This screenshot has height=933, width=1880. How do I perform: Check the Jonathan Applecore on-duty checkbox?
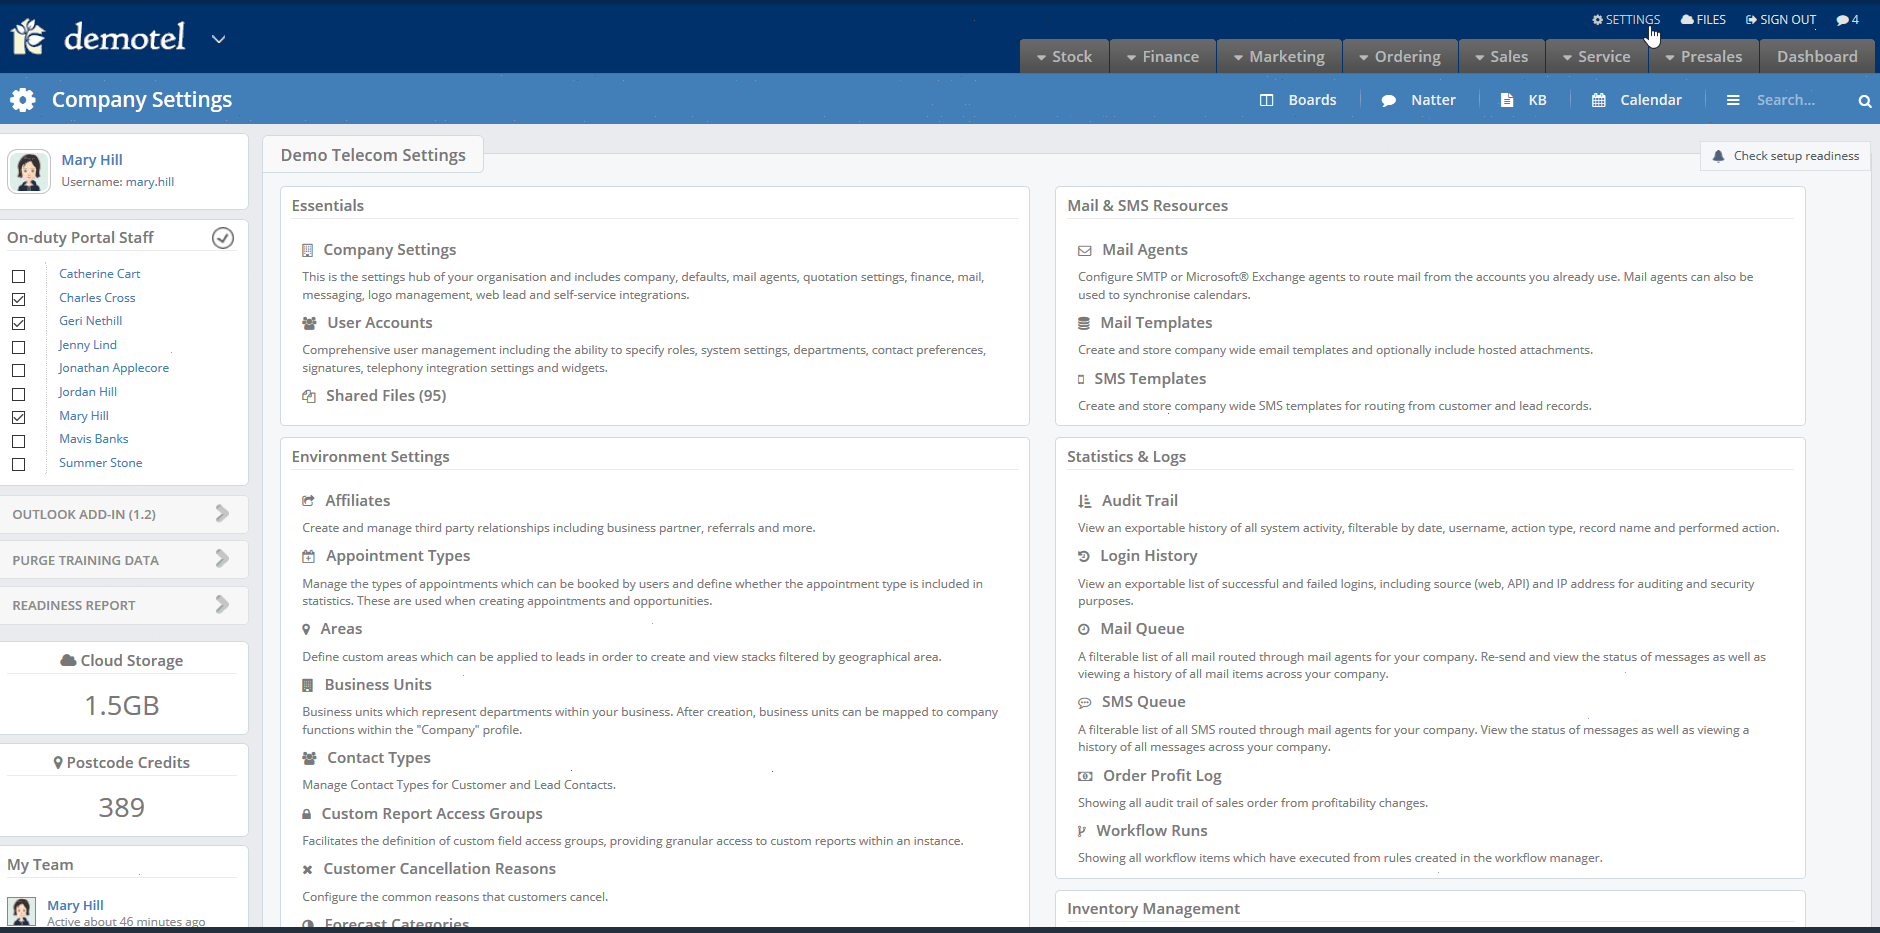18,370
